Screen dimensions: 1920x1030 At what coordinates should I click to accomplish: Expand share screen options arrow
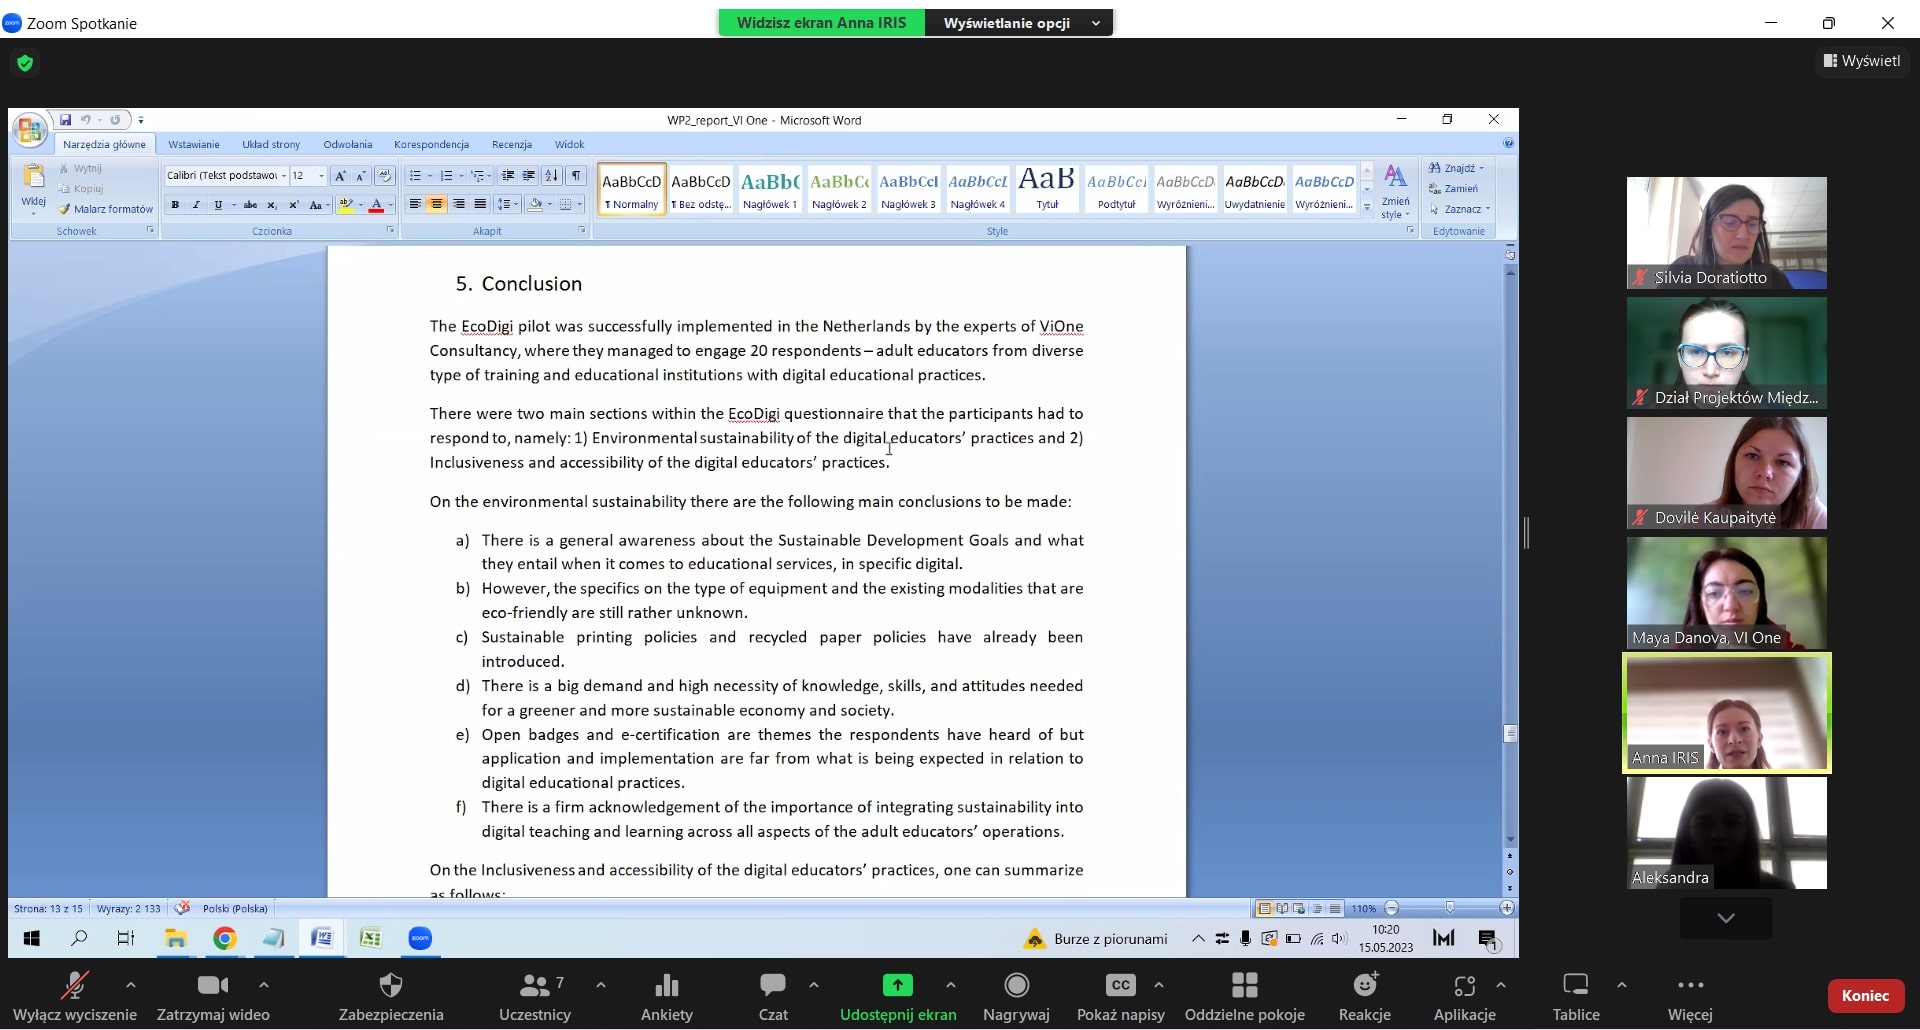pyautogui.click(x=950, y=985)
